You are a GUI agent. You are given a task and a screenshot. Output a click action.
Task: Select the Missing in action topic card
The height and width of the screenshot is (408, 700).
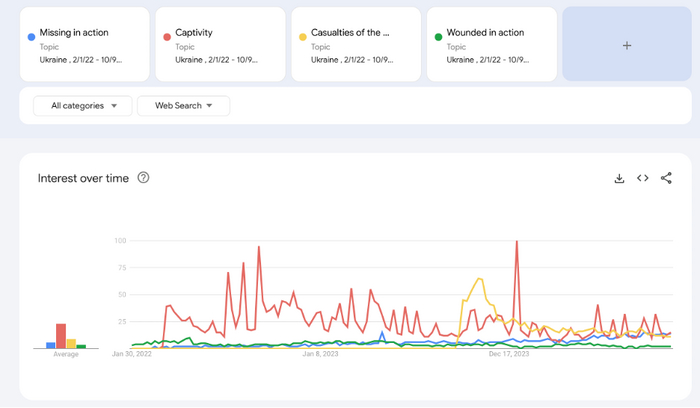click(84, 45)
